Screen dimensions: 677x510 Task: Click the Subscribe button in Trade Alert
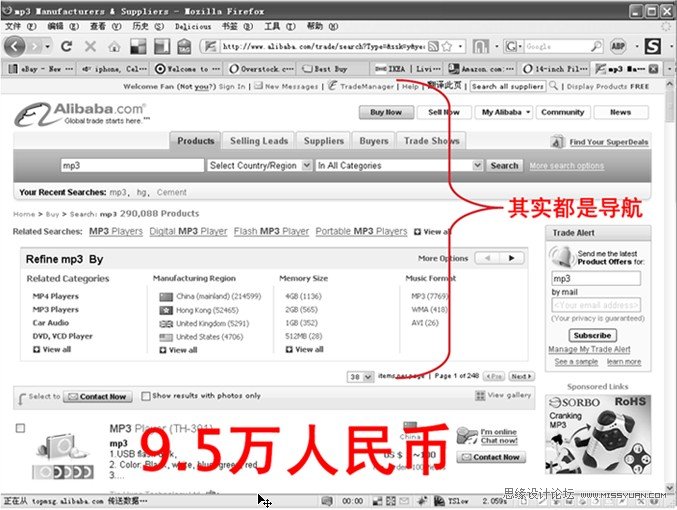592,335
